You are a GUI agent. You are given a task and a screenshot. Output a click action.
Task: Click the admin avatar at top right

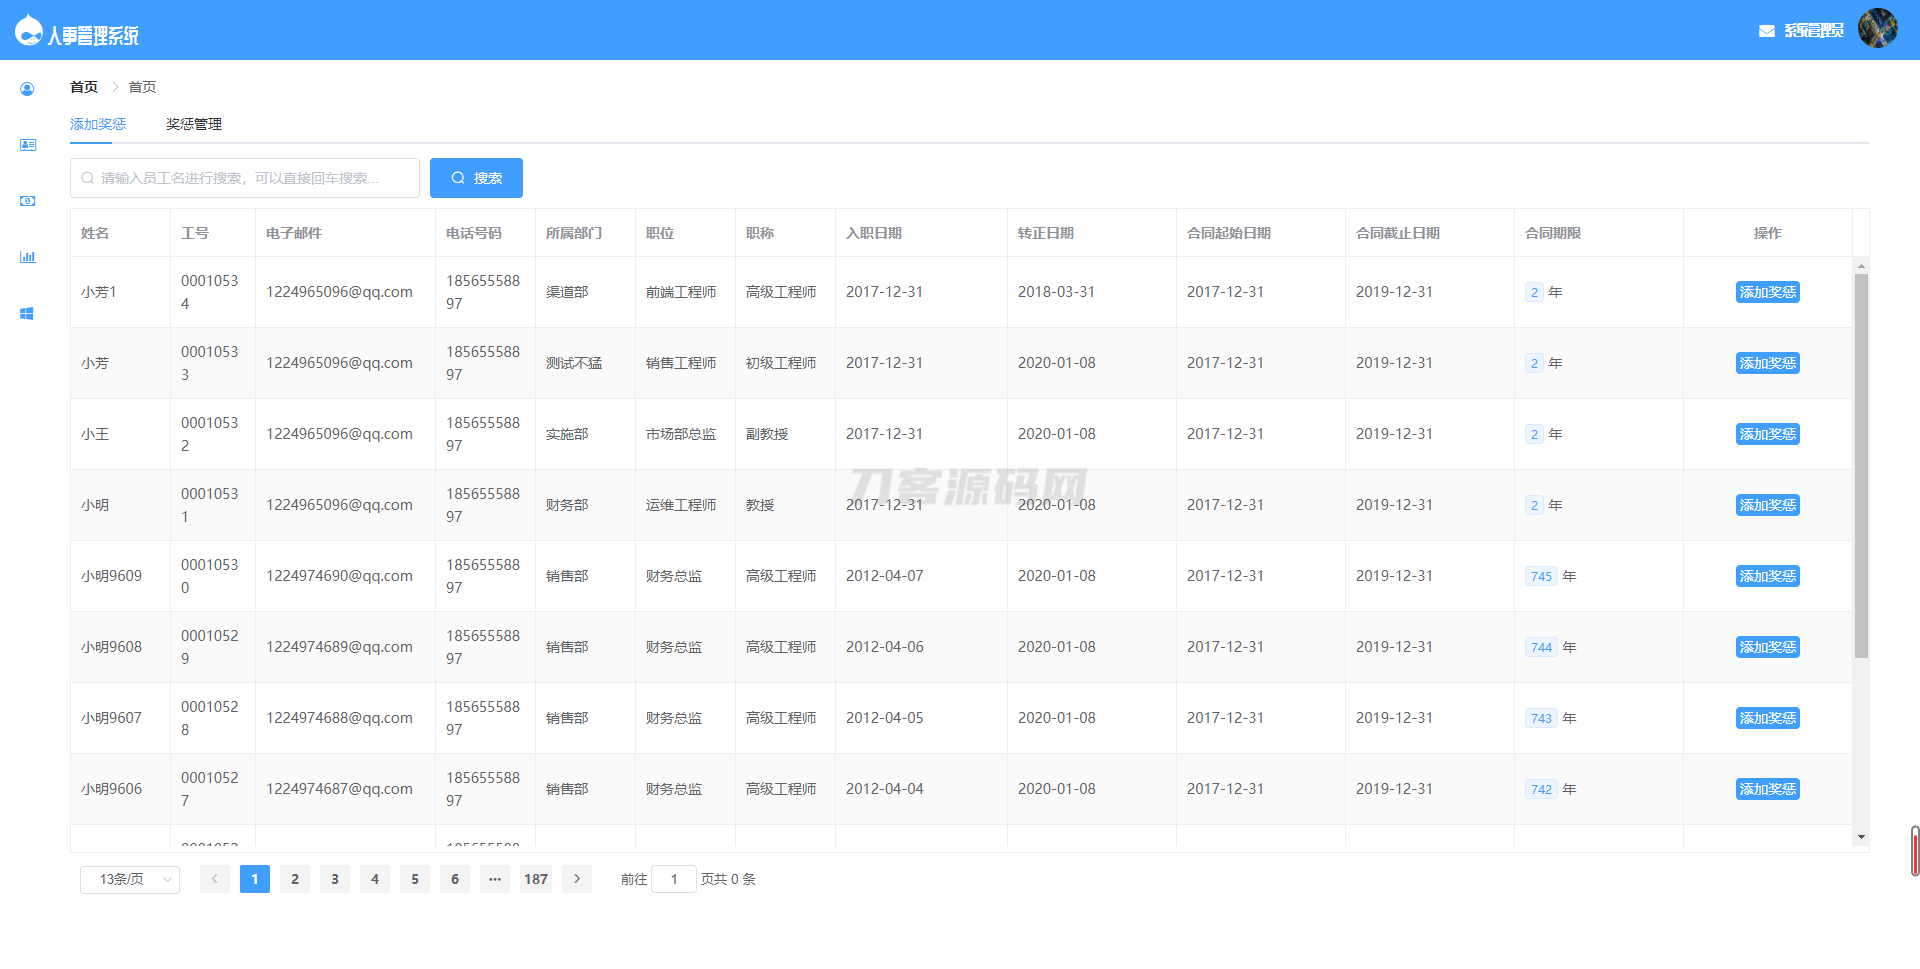click(1879, 28)
